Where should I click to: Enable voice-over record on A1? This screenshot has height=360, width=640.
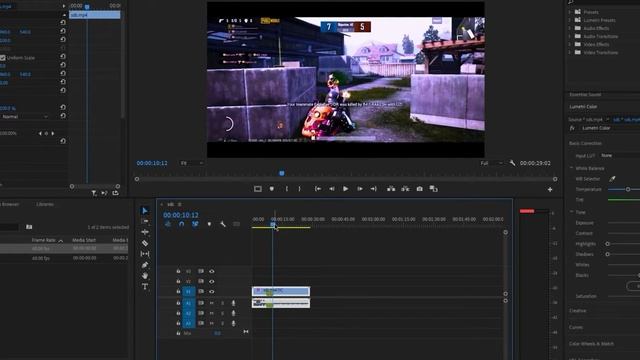pyautogui.click(x=233, y=303)
